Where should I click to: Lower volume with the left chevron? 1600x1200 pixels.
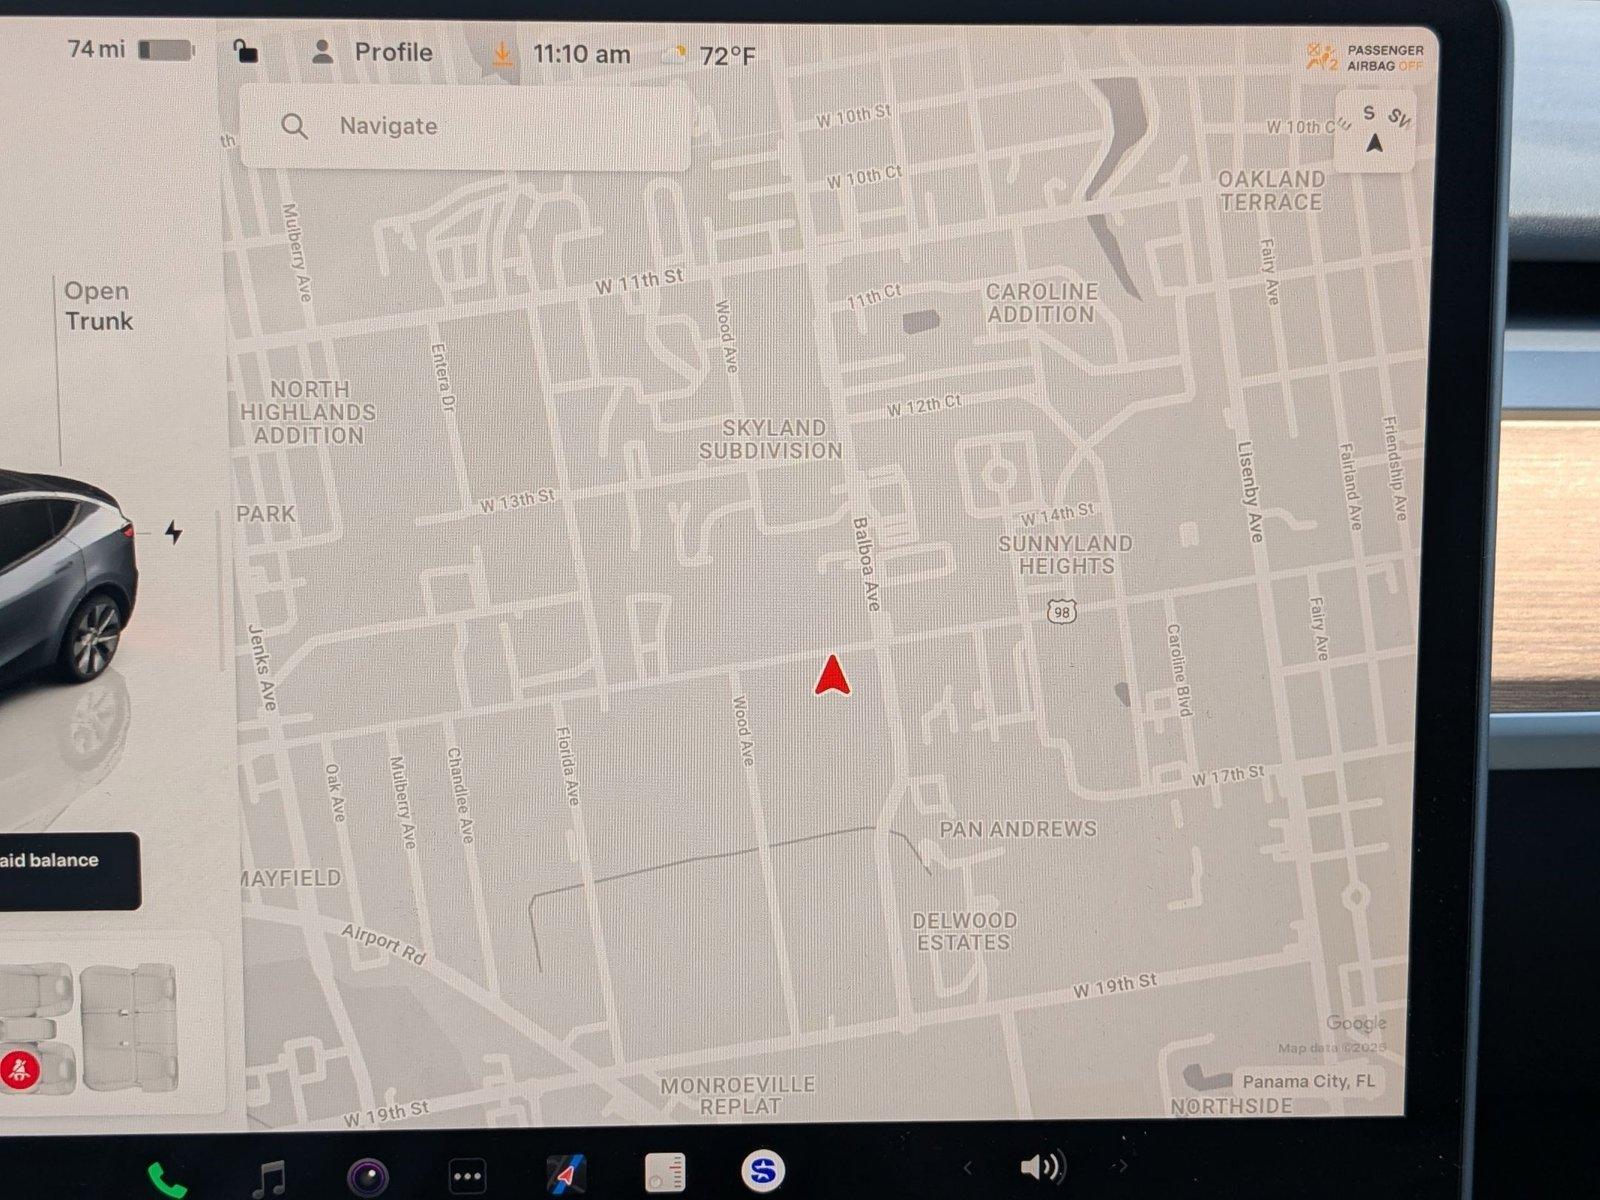pos(967,1167)
